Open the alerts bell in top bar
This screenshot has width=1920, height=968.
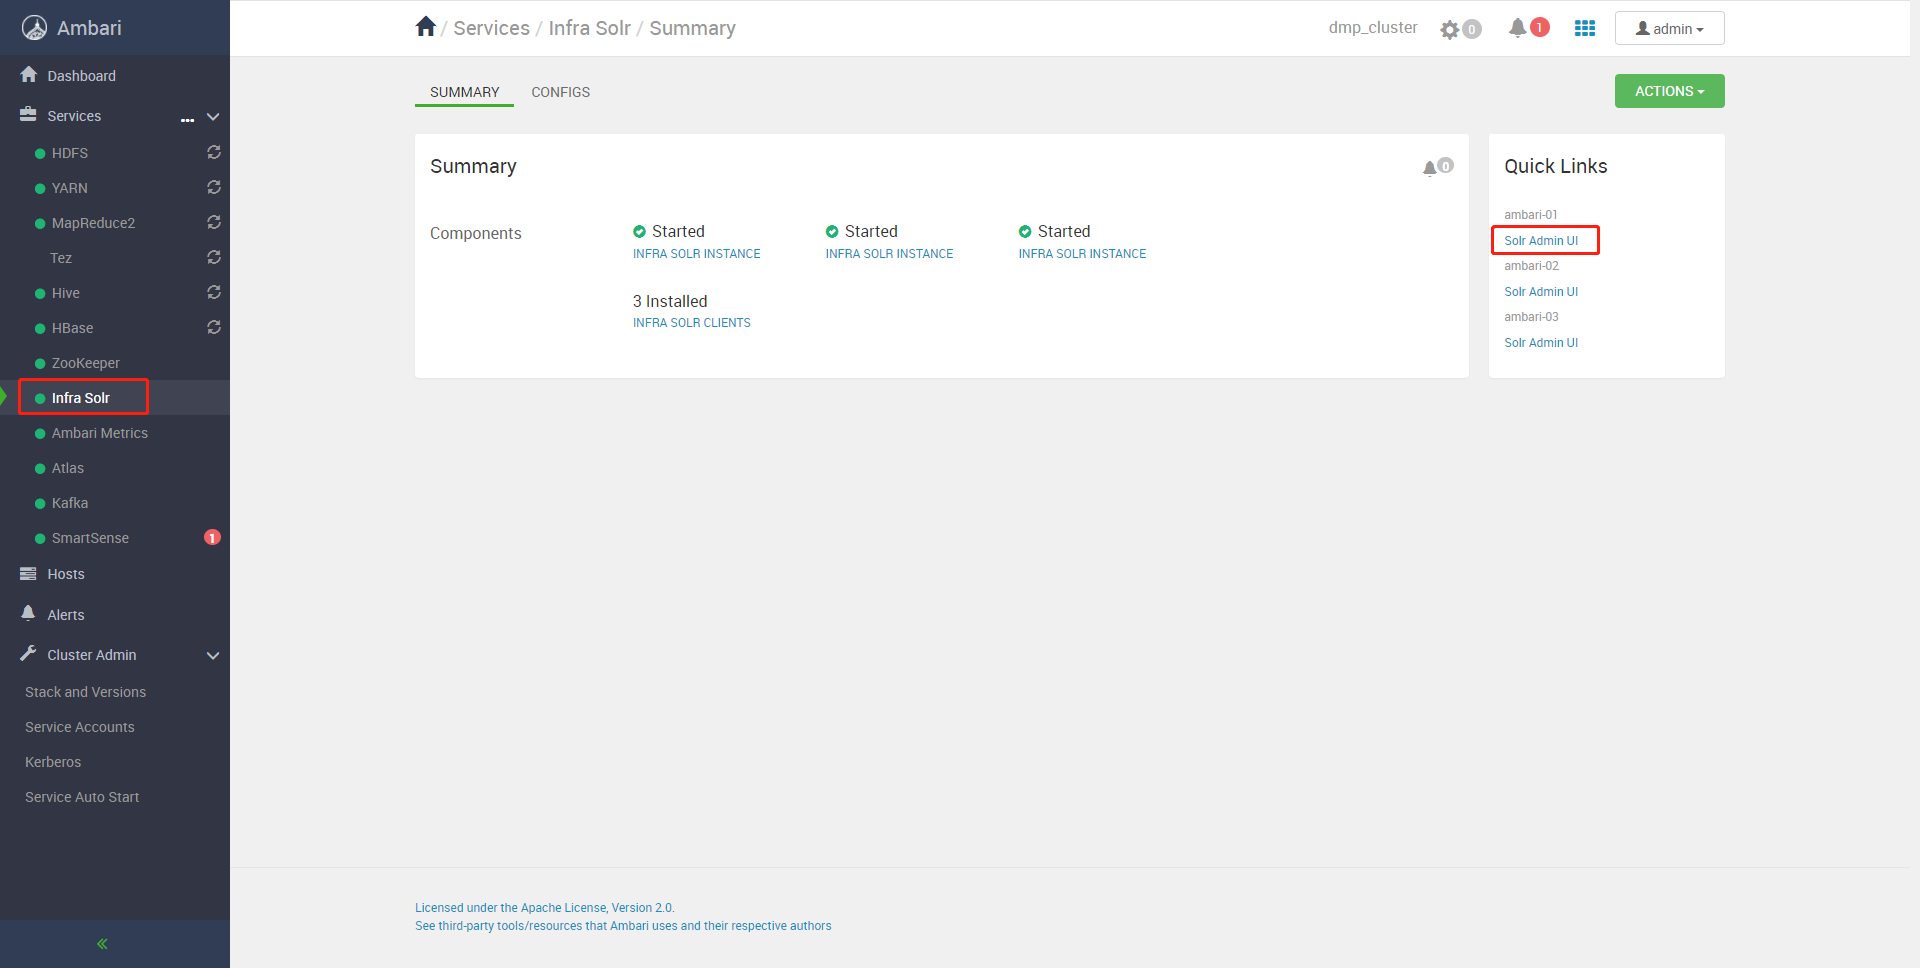point(1518,28)
